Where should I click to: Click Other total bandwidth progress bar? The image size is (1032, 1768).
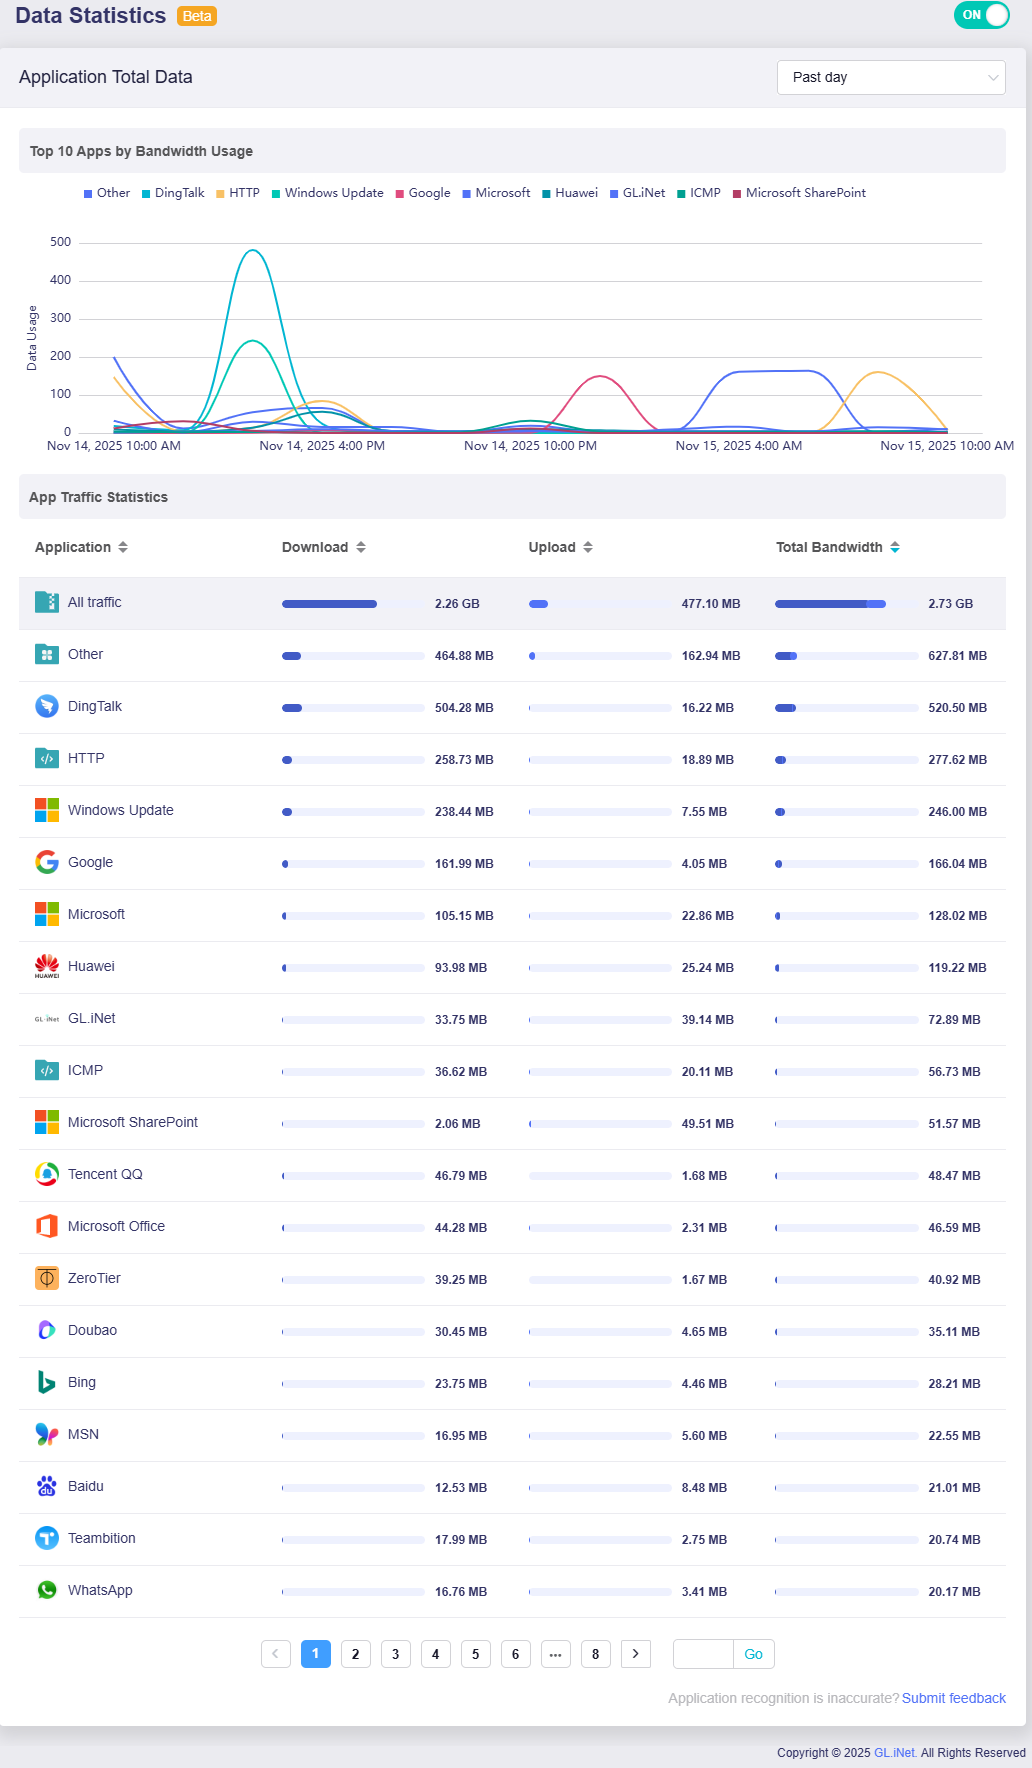click(x=846, y=656)
